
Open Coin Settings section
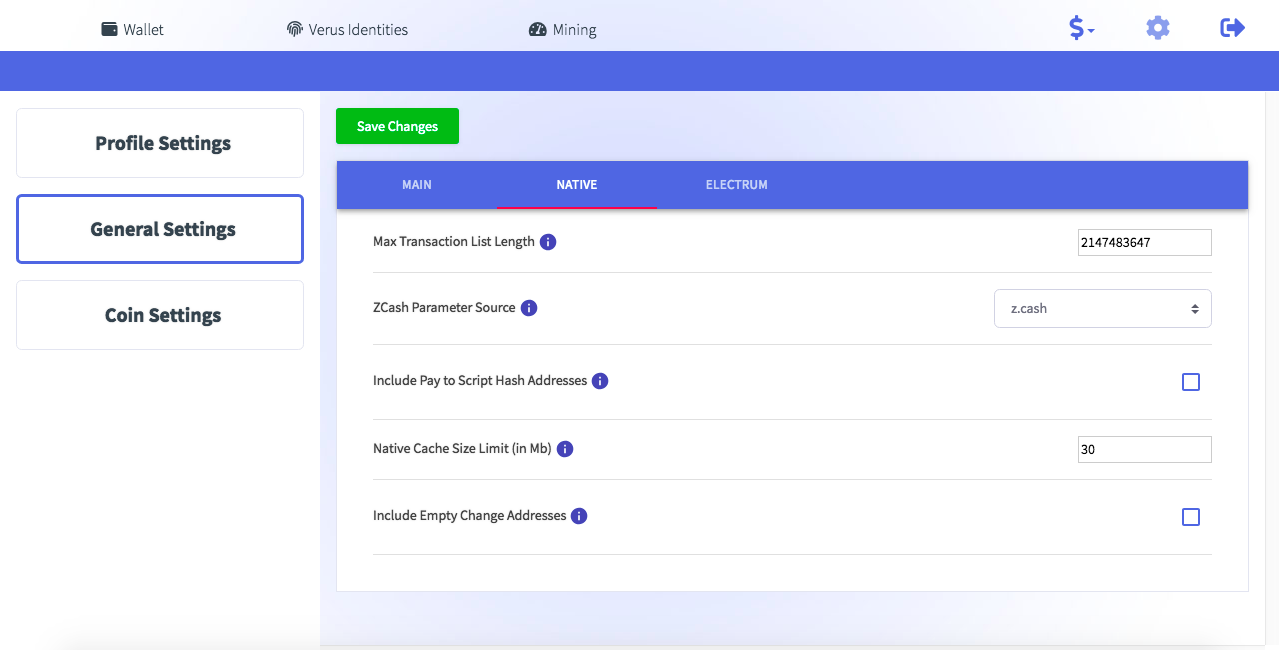tap(160, 315)
